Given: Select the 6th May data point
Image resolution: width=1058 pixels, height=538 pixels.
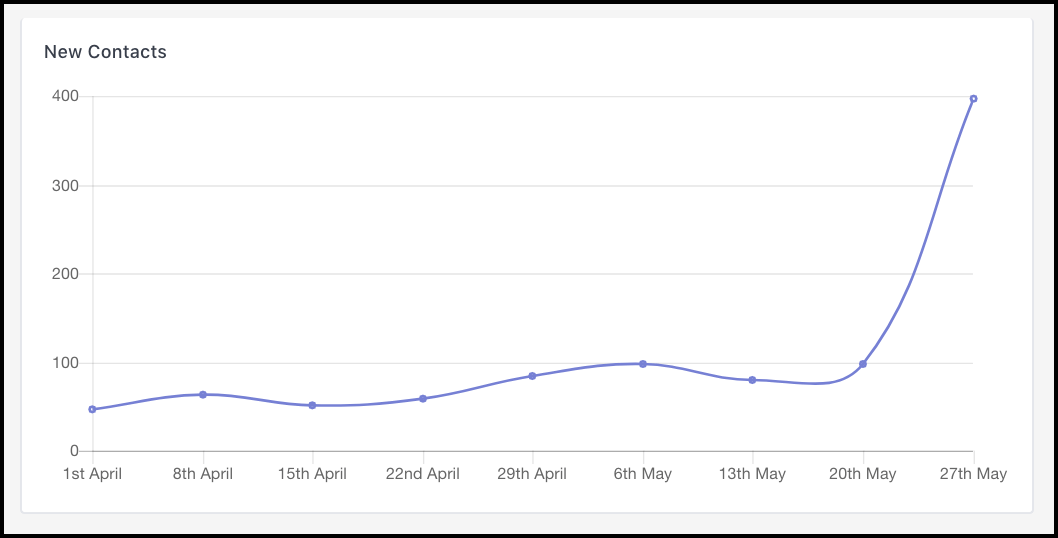Looking at the screenshot, I should (x=643, y=364).
